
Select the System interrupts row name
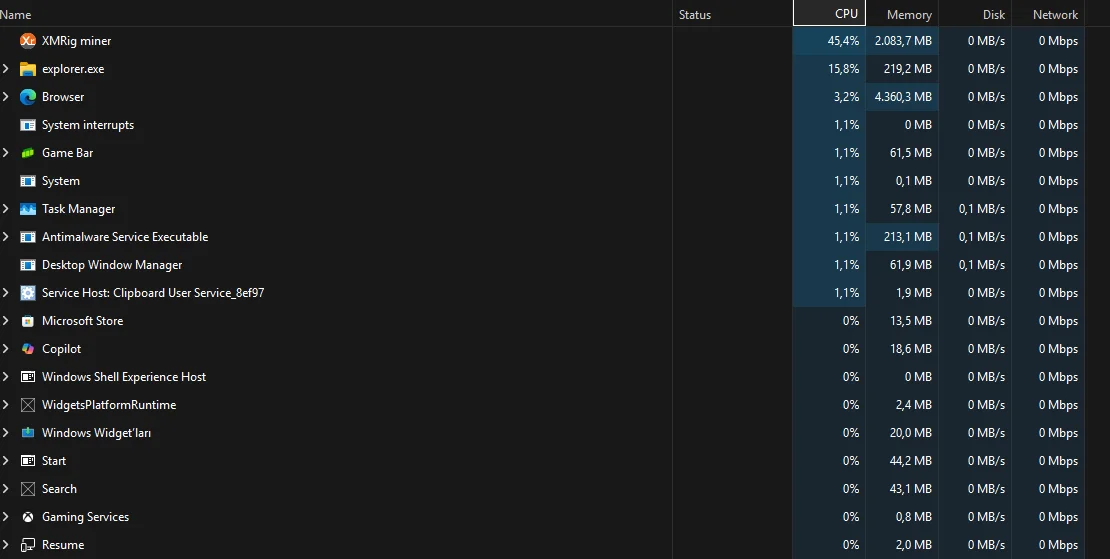click(88, 125)
